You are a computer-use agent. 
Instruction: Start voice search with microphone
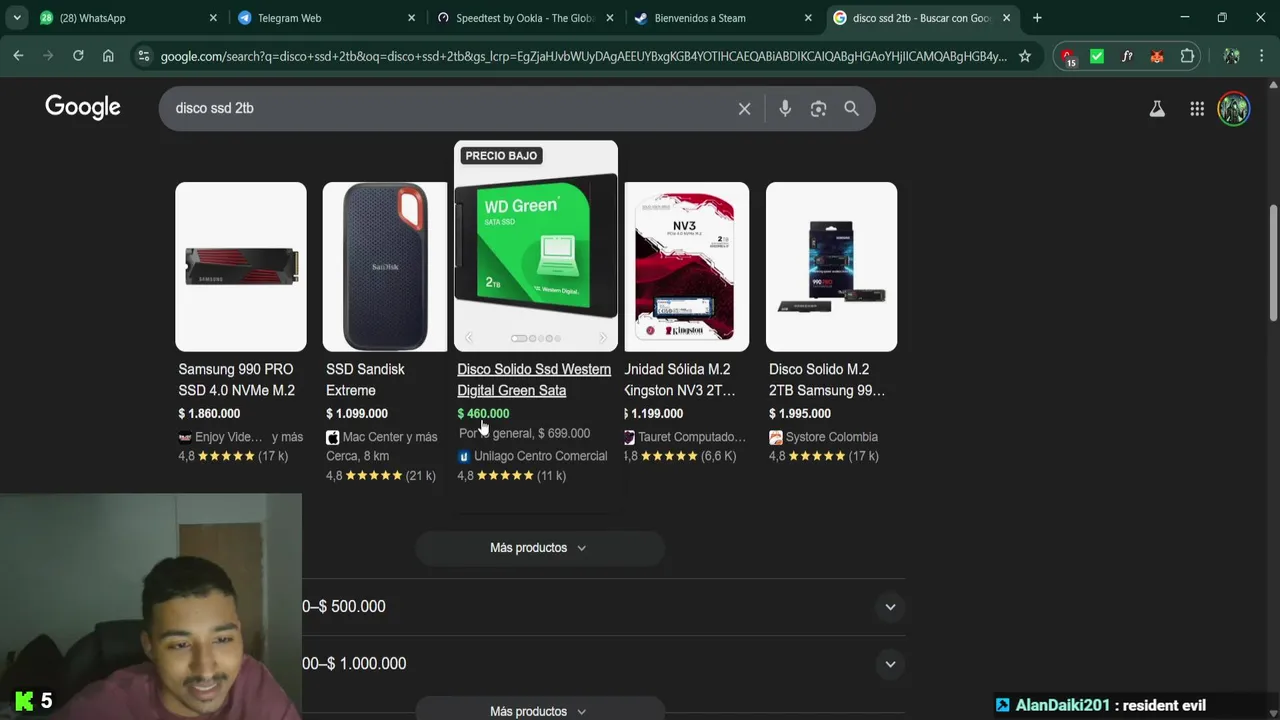pyautogui.click(x=785, y=108)
